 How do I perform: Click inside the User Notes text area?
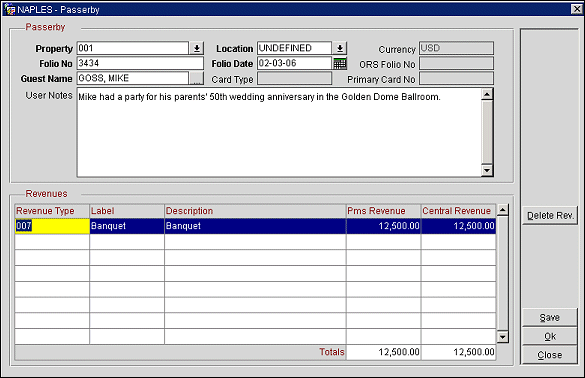(x=279, y=132)
